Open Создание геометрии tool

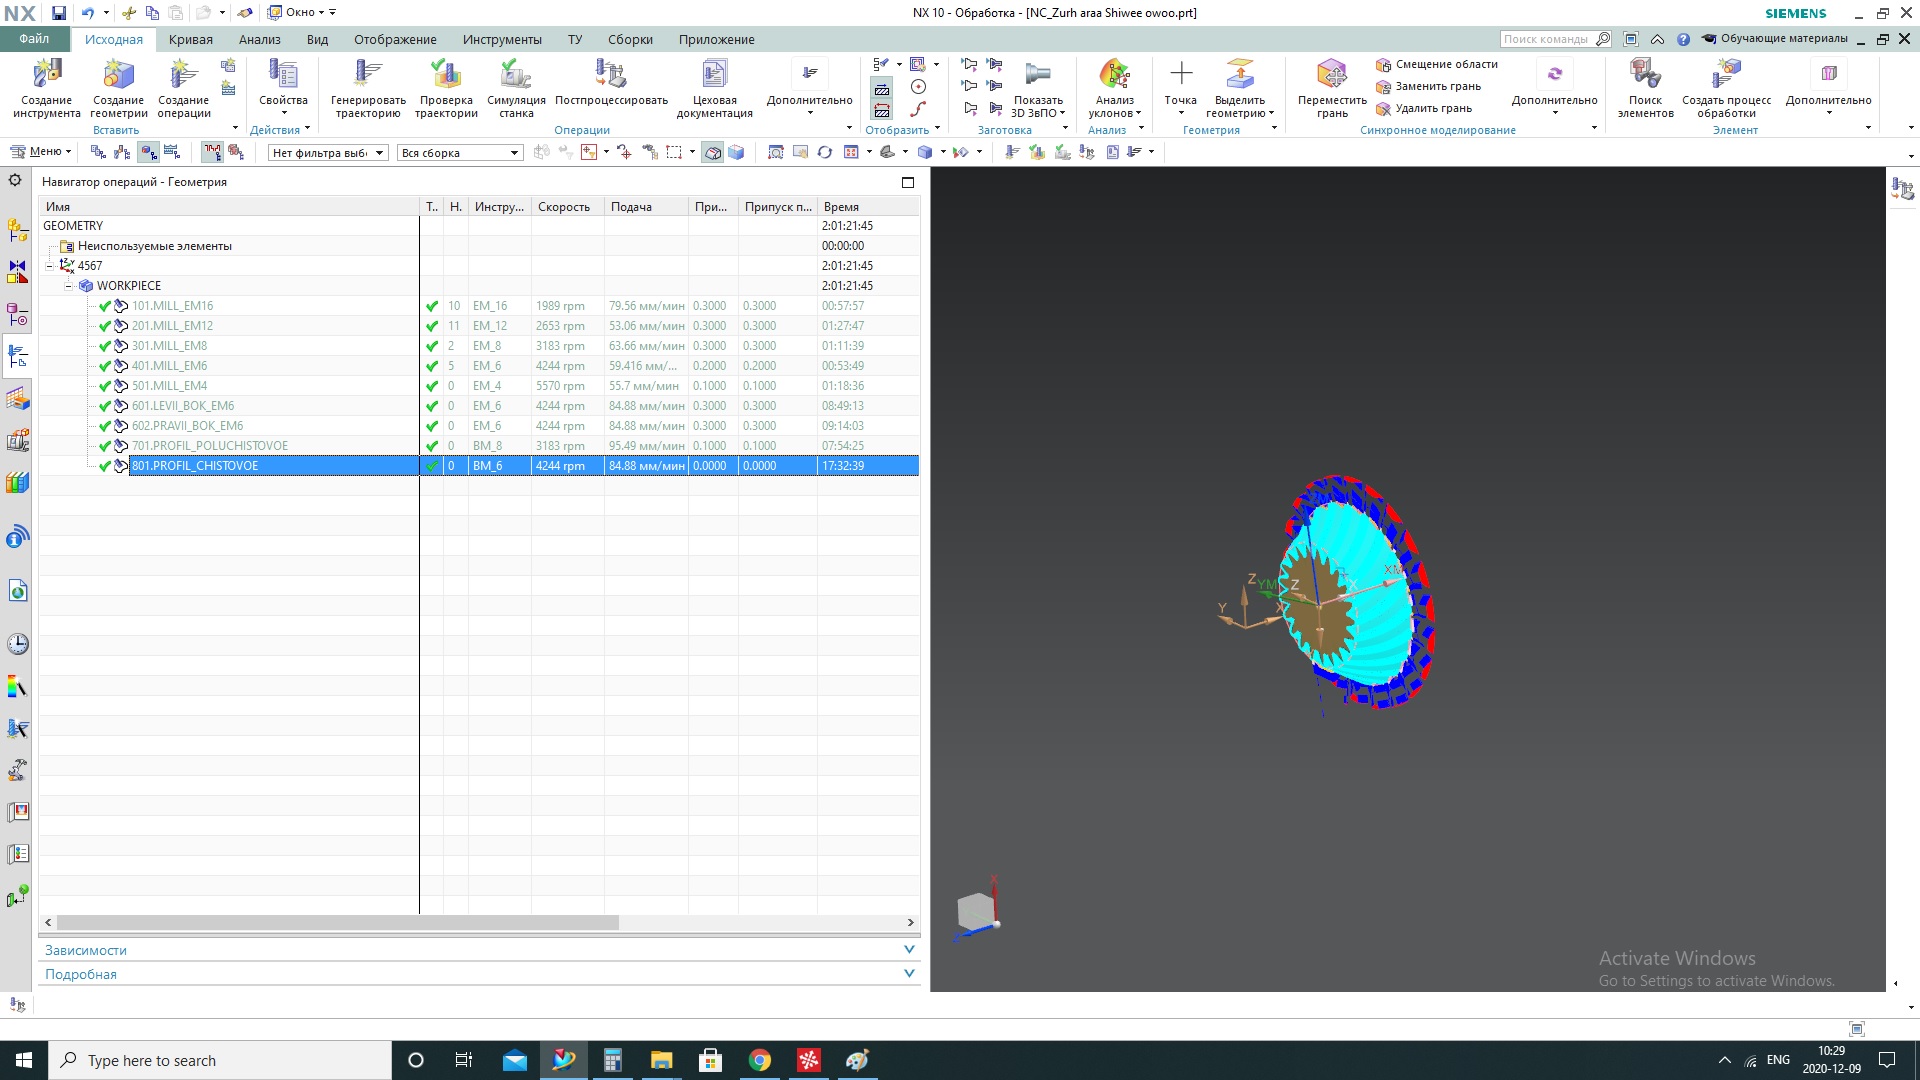pyautogui.click(x=118, y=88)
